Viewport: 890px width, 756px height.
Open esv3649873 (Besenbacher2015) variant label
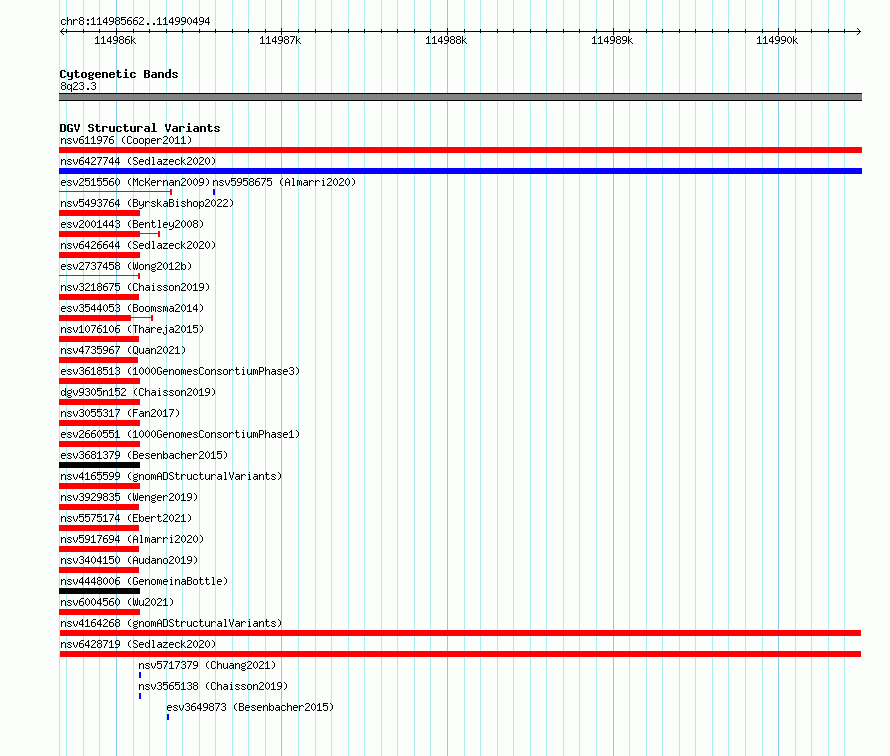250,707
